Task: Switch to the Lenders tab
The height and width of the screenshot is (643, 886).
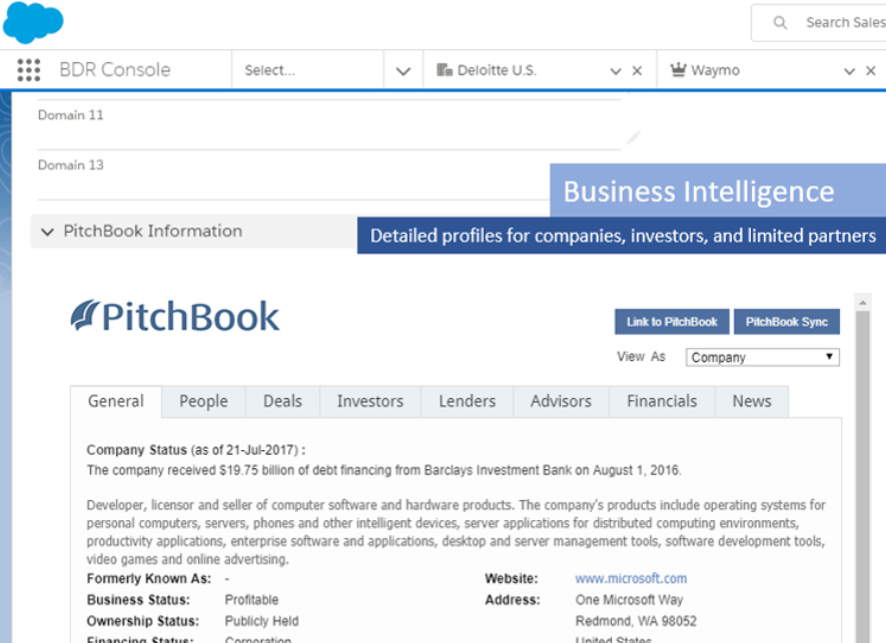Action: [x=467, y=401]
